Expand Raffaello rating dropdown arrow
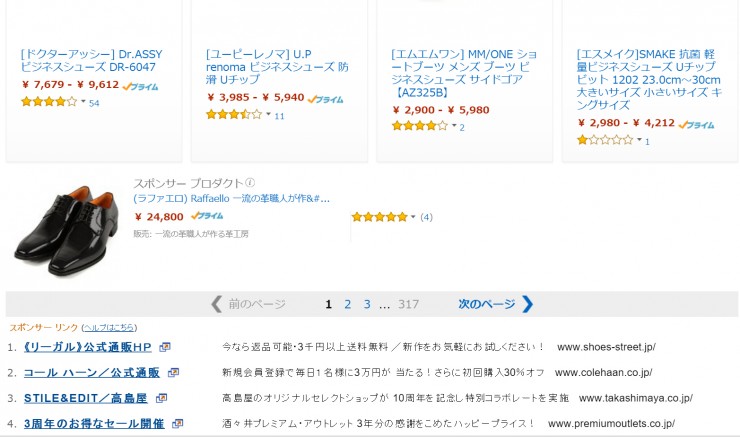 click(413, 217)
